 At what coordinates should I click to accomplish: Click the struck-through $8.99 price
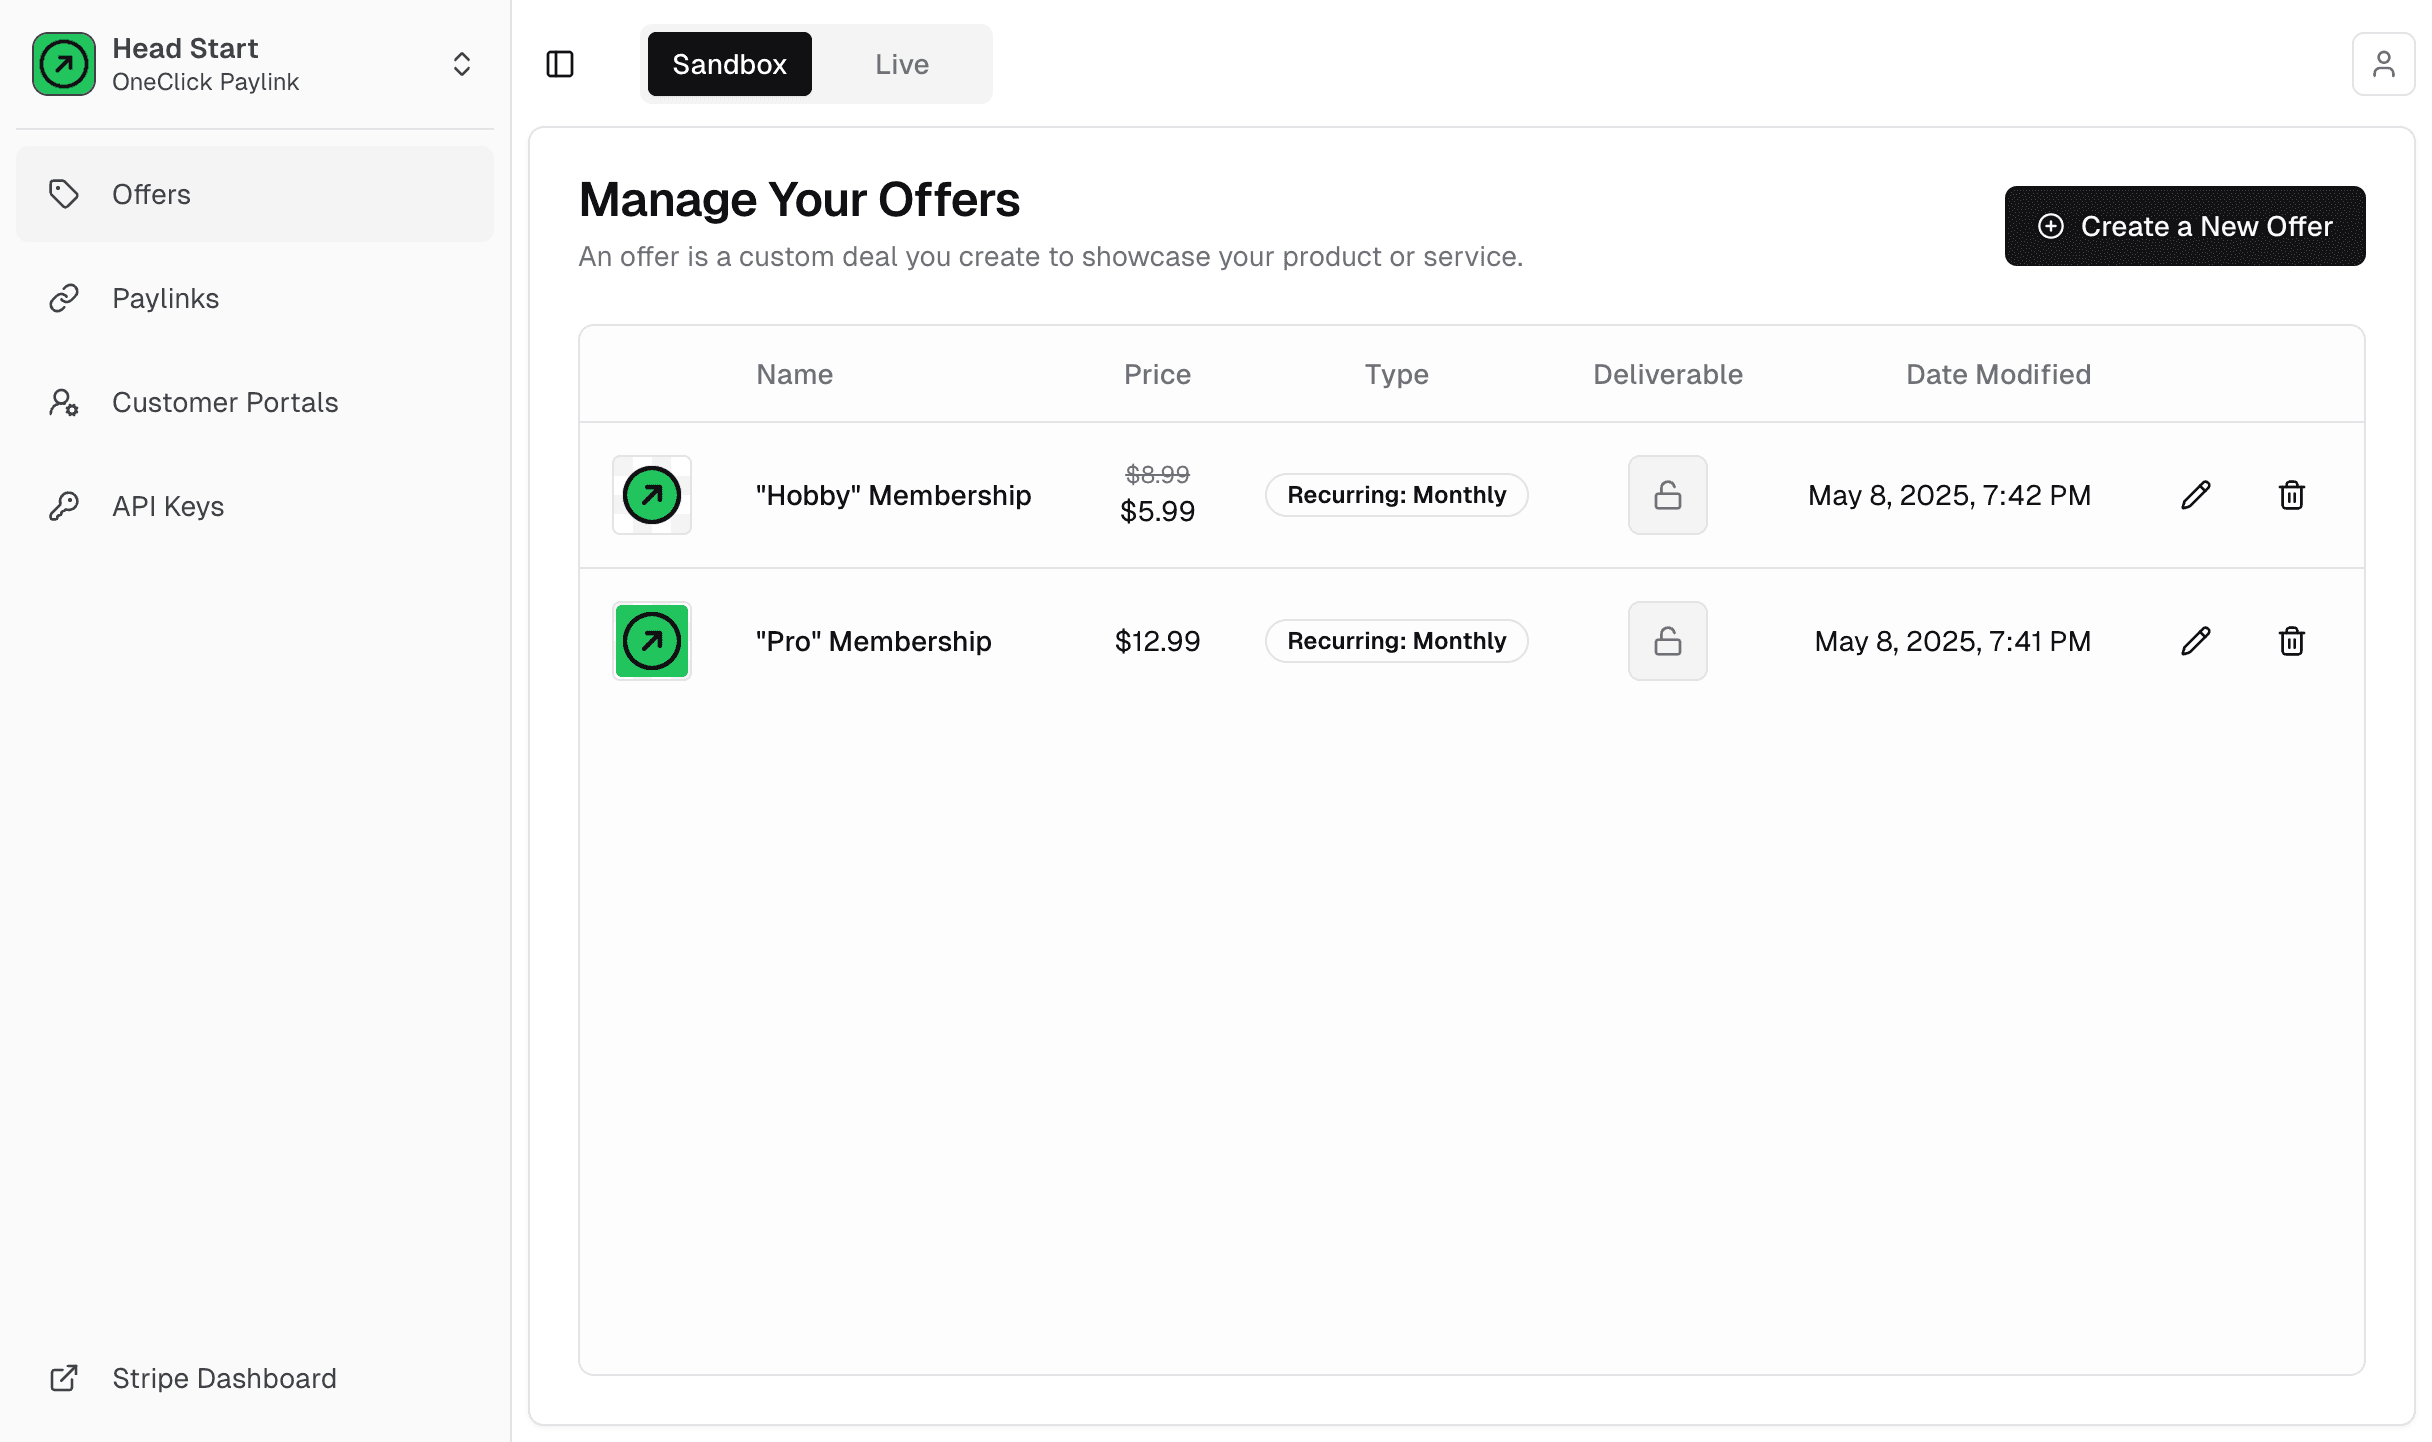(1157, 474)
